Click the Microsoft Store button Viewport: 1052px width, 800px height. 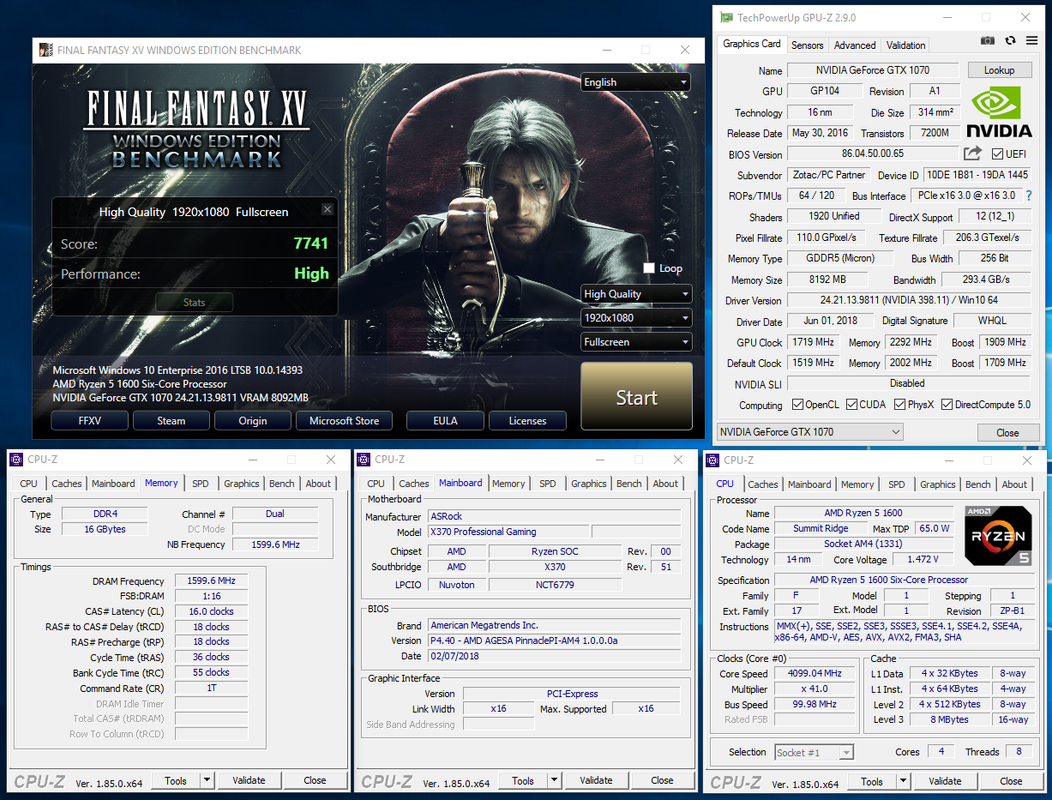(344, 421)
